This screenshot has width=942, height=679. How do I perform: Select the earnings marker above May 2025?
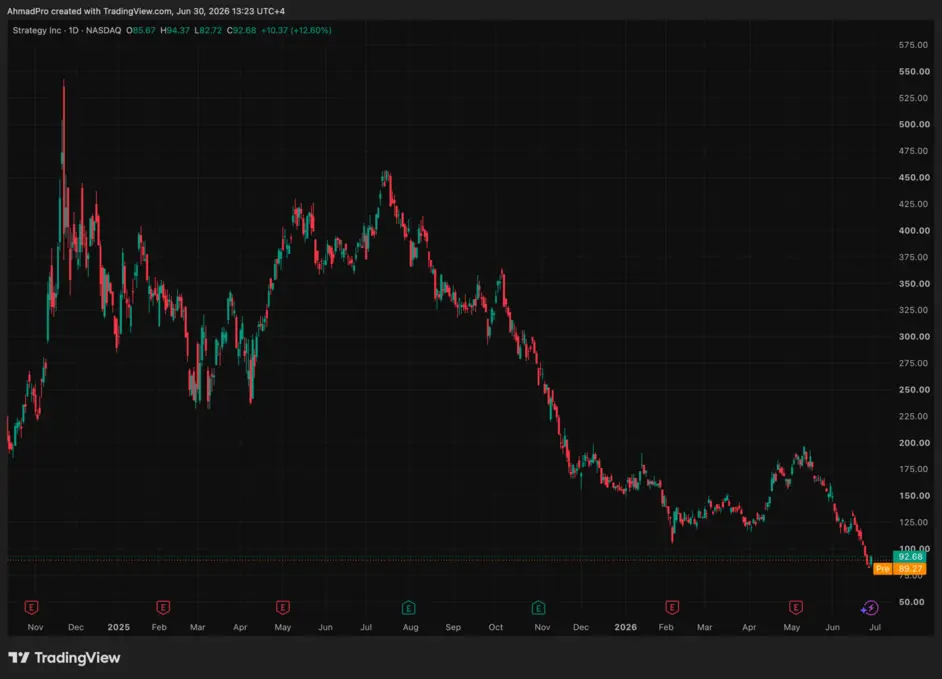(x=282, y=607)
